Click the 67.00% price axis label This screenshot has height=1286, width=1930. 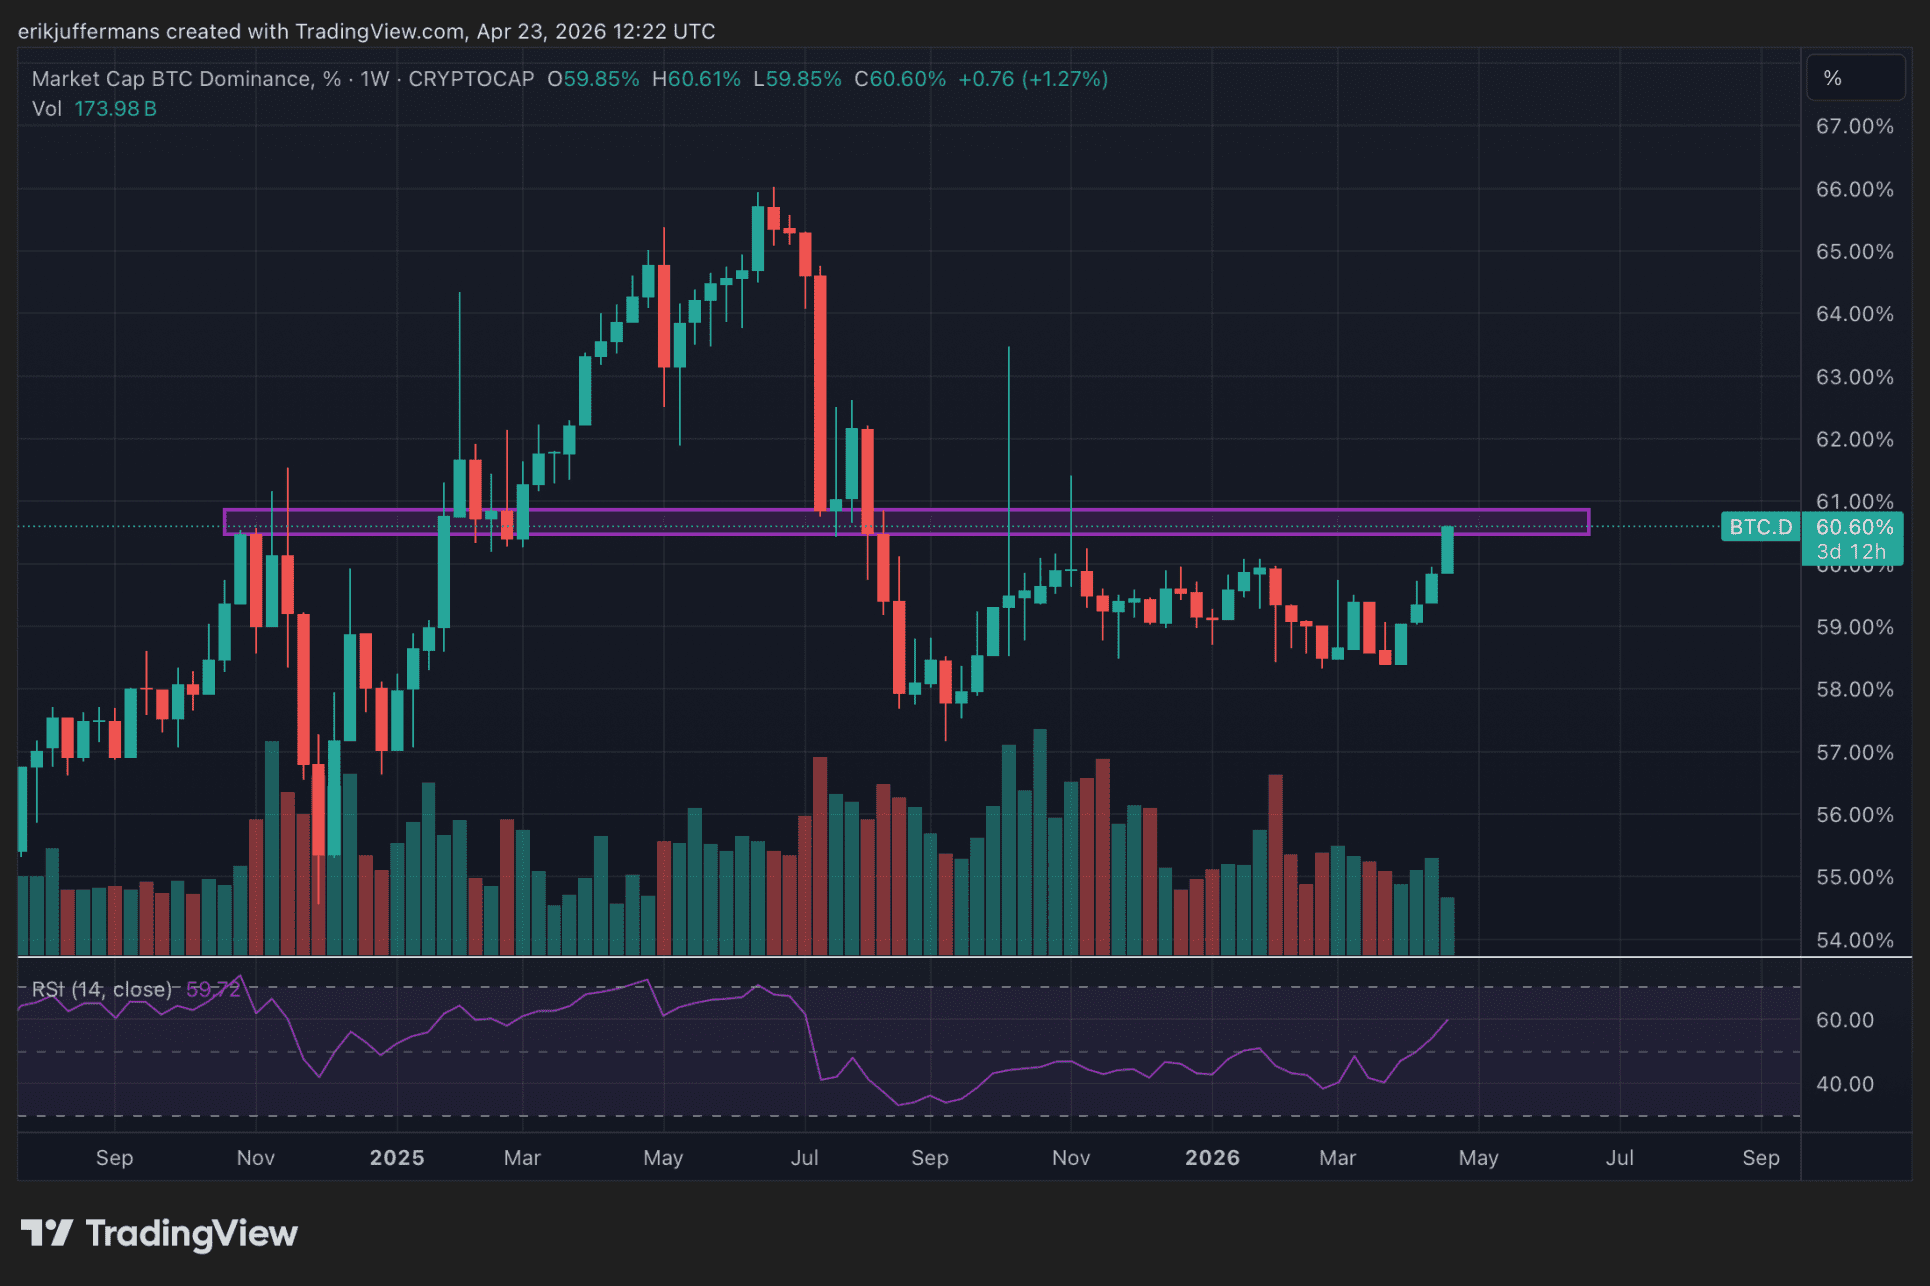[1854, 127]
